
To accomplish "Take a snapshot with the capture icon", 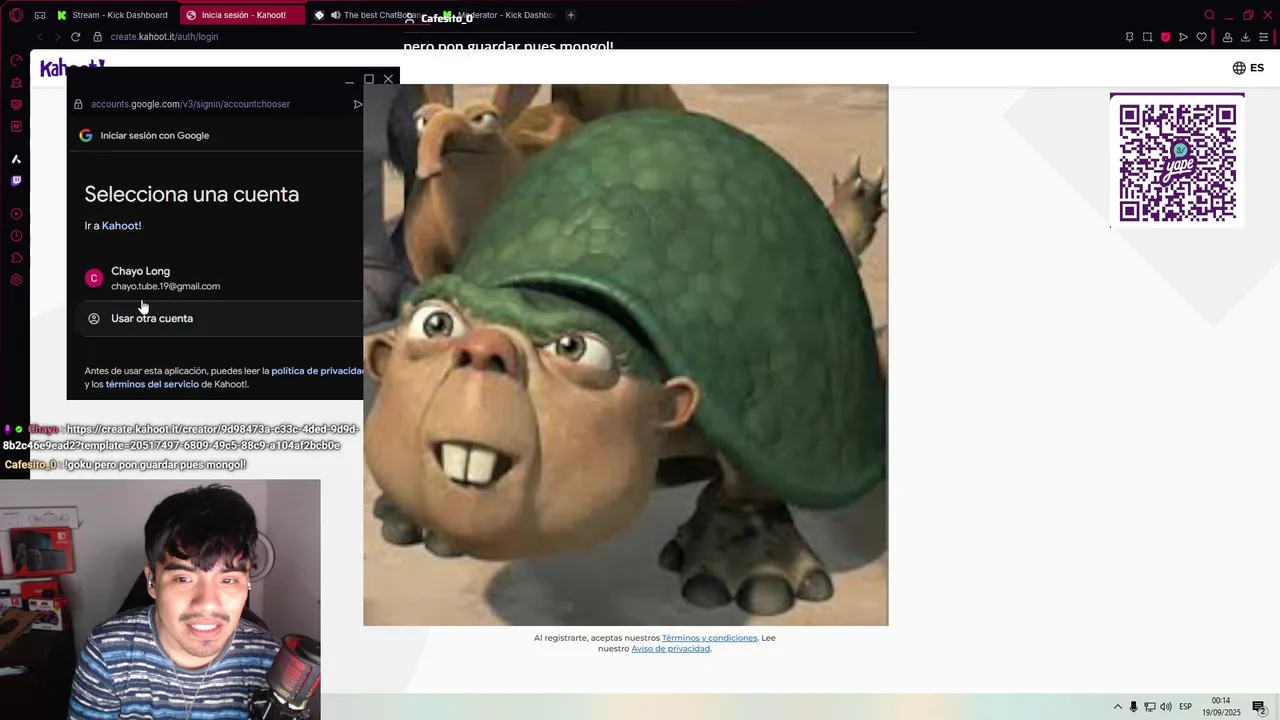I will point(1147,37).
